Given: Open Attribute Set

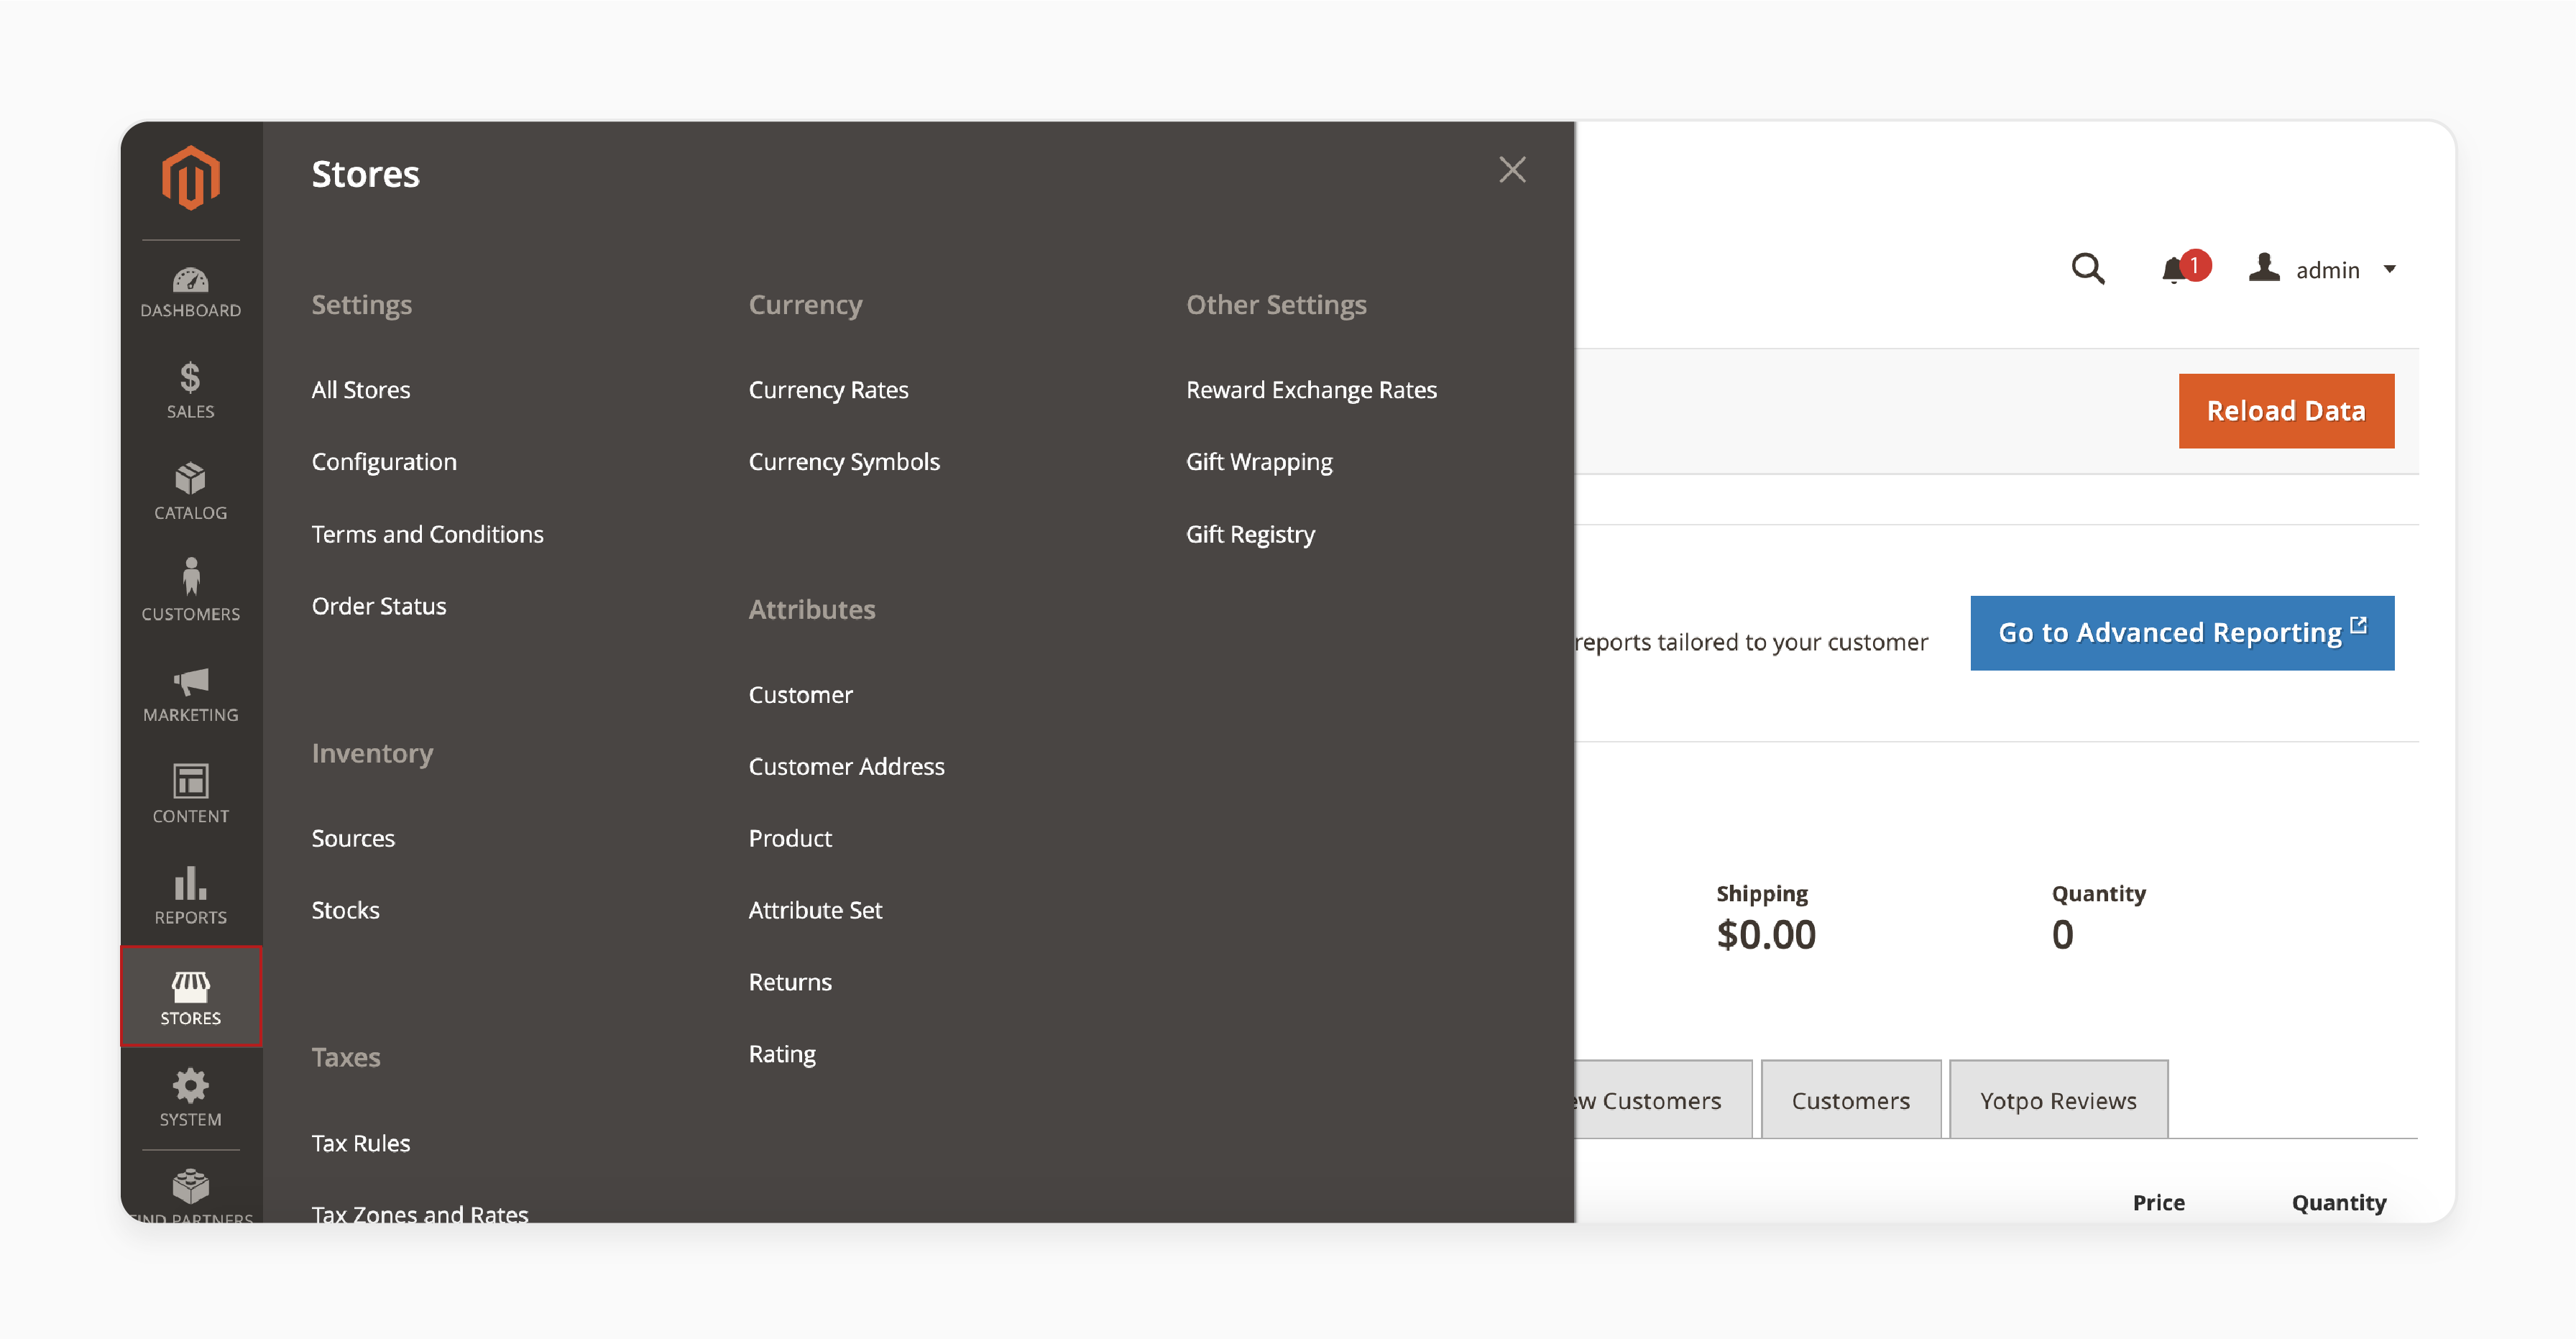Looking at the screenshot, I should [x=815, y=910].
